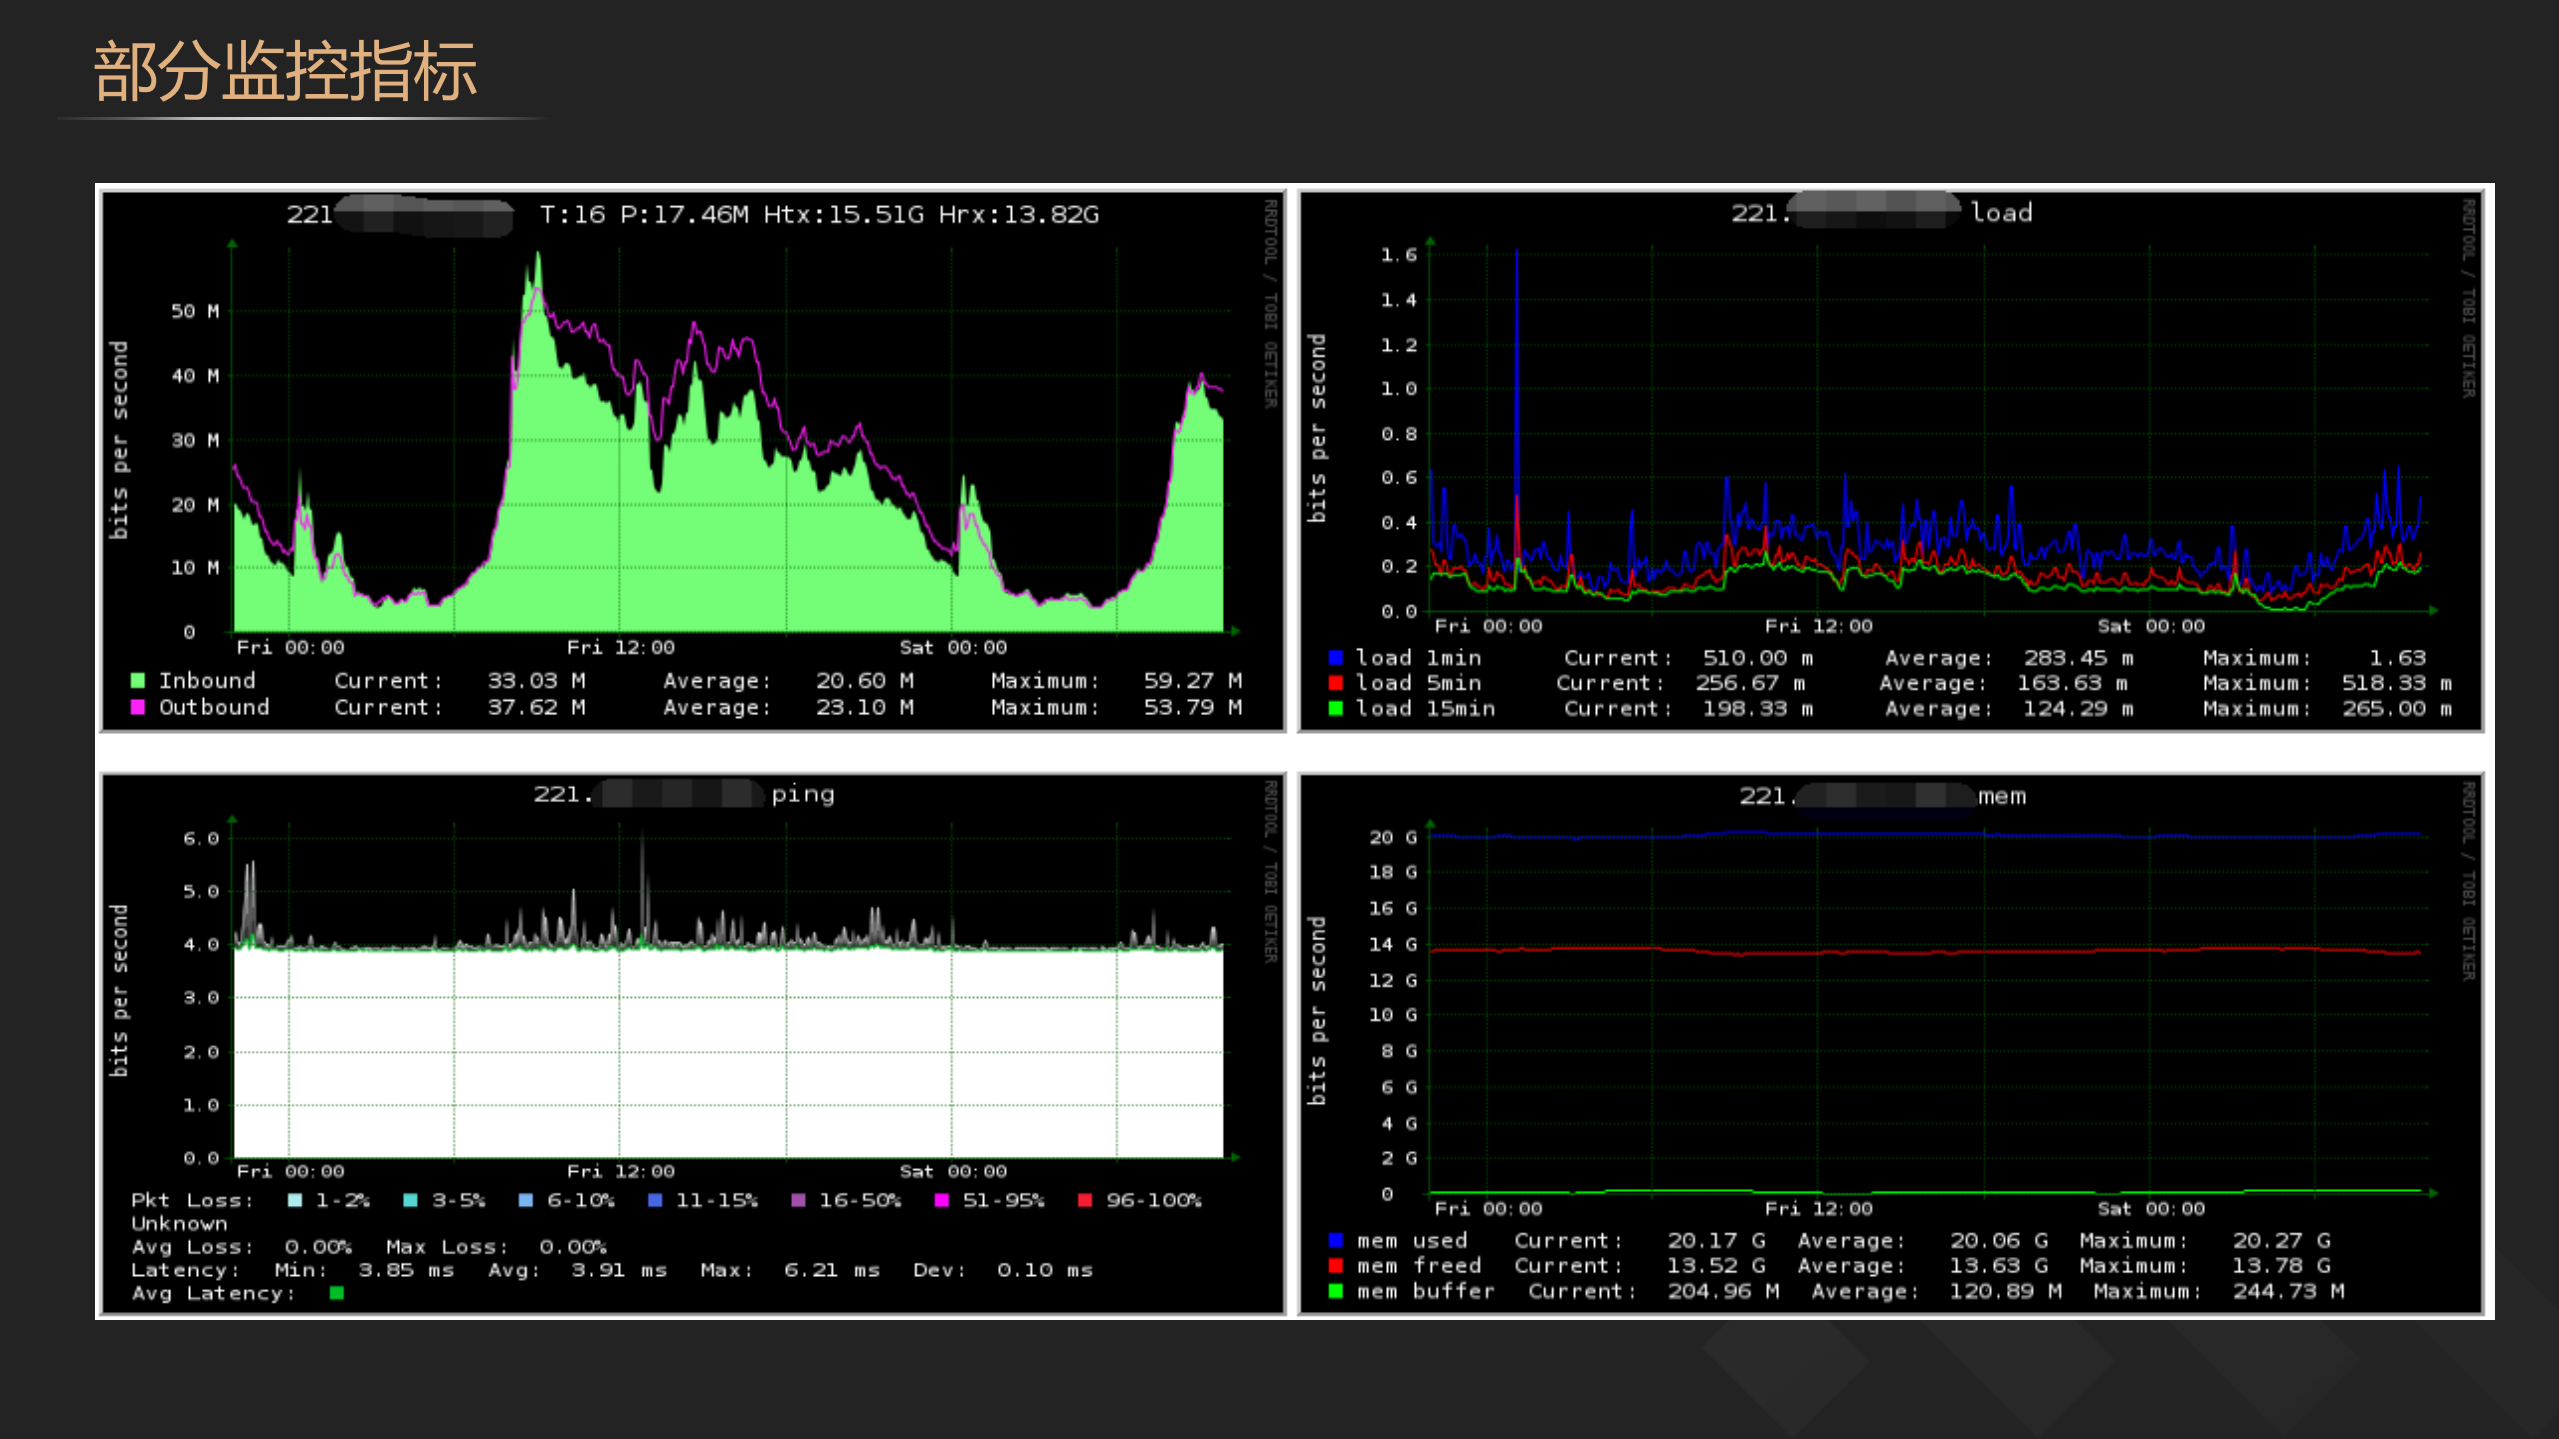Click the blue load 1min legend square
Image resolution: width=2559 pixels, height=1439 pixels.
pyautogui.click(x=1335, y=658)
